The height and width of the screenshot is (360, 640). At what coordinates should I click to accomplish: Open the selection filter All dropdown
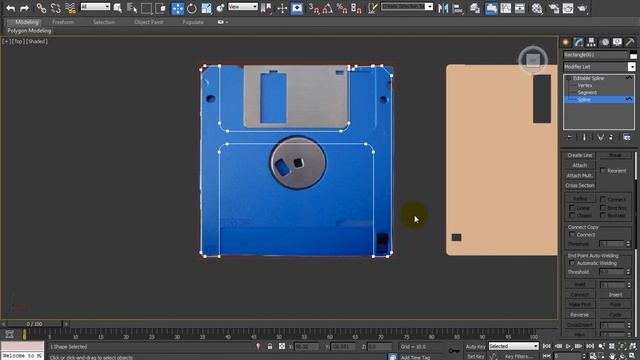[95, 7]
